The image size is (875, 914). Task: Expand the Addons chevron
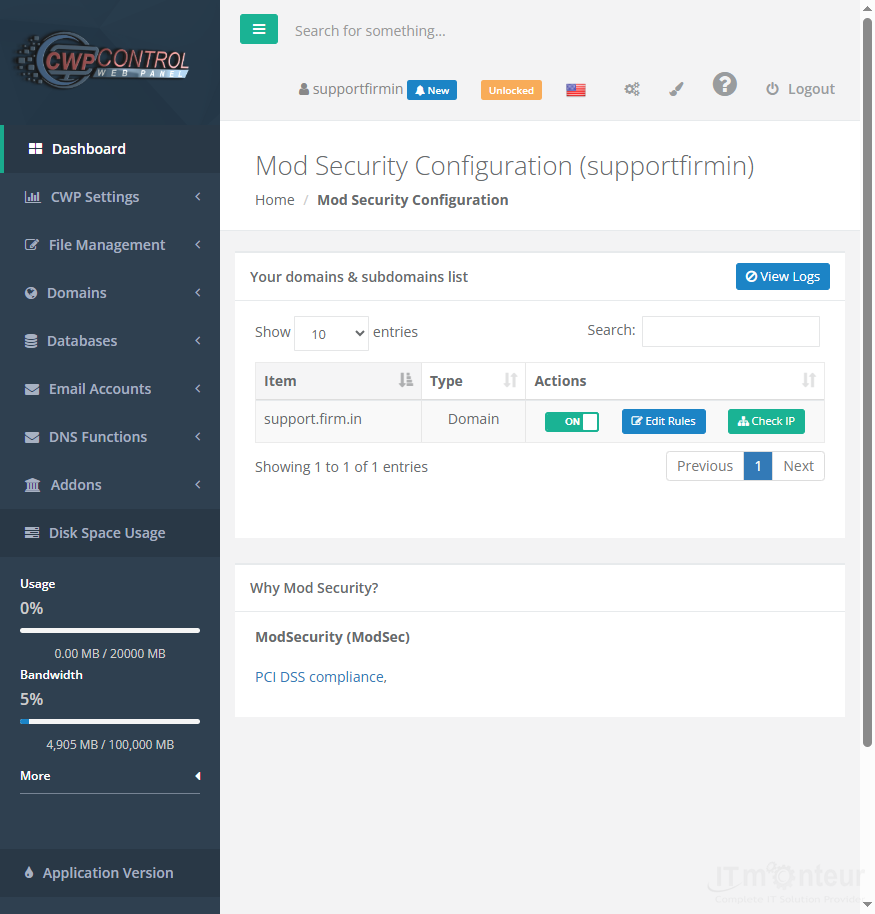pos(198,484)
